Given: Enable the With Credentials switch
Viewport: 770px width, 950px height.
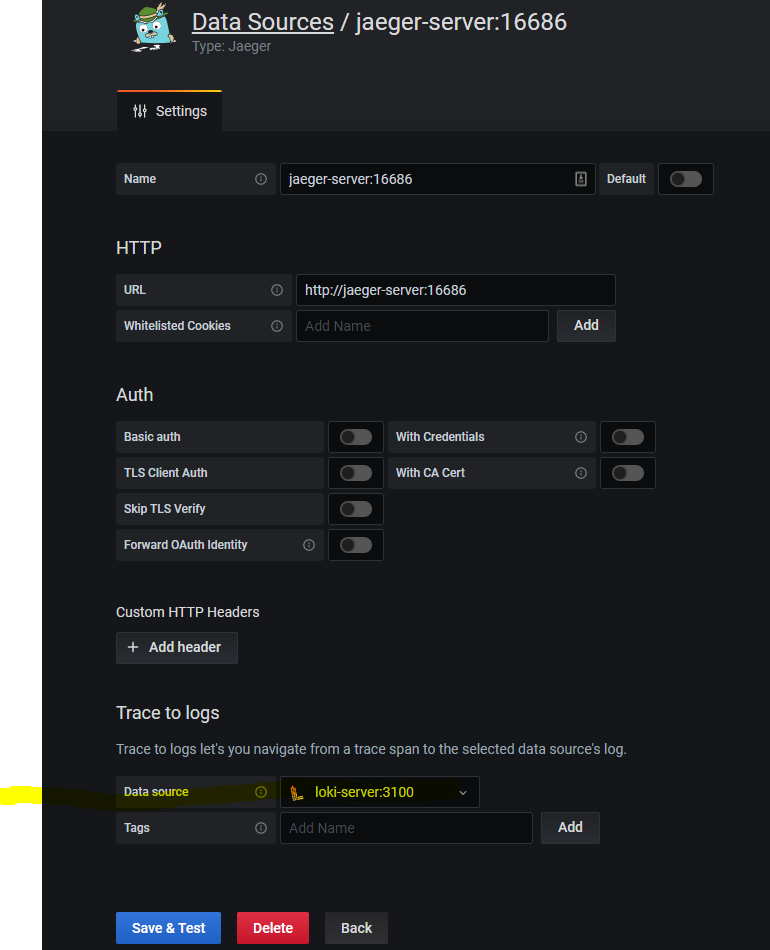Looking at the screenshot, I should [x=628, y=437].
